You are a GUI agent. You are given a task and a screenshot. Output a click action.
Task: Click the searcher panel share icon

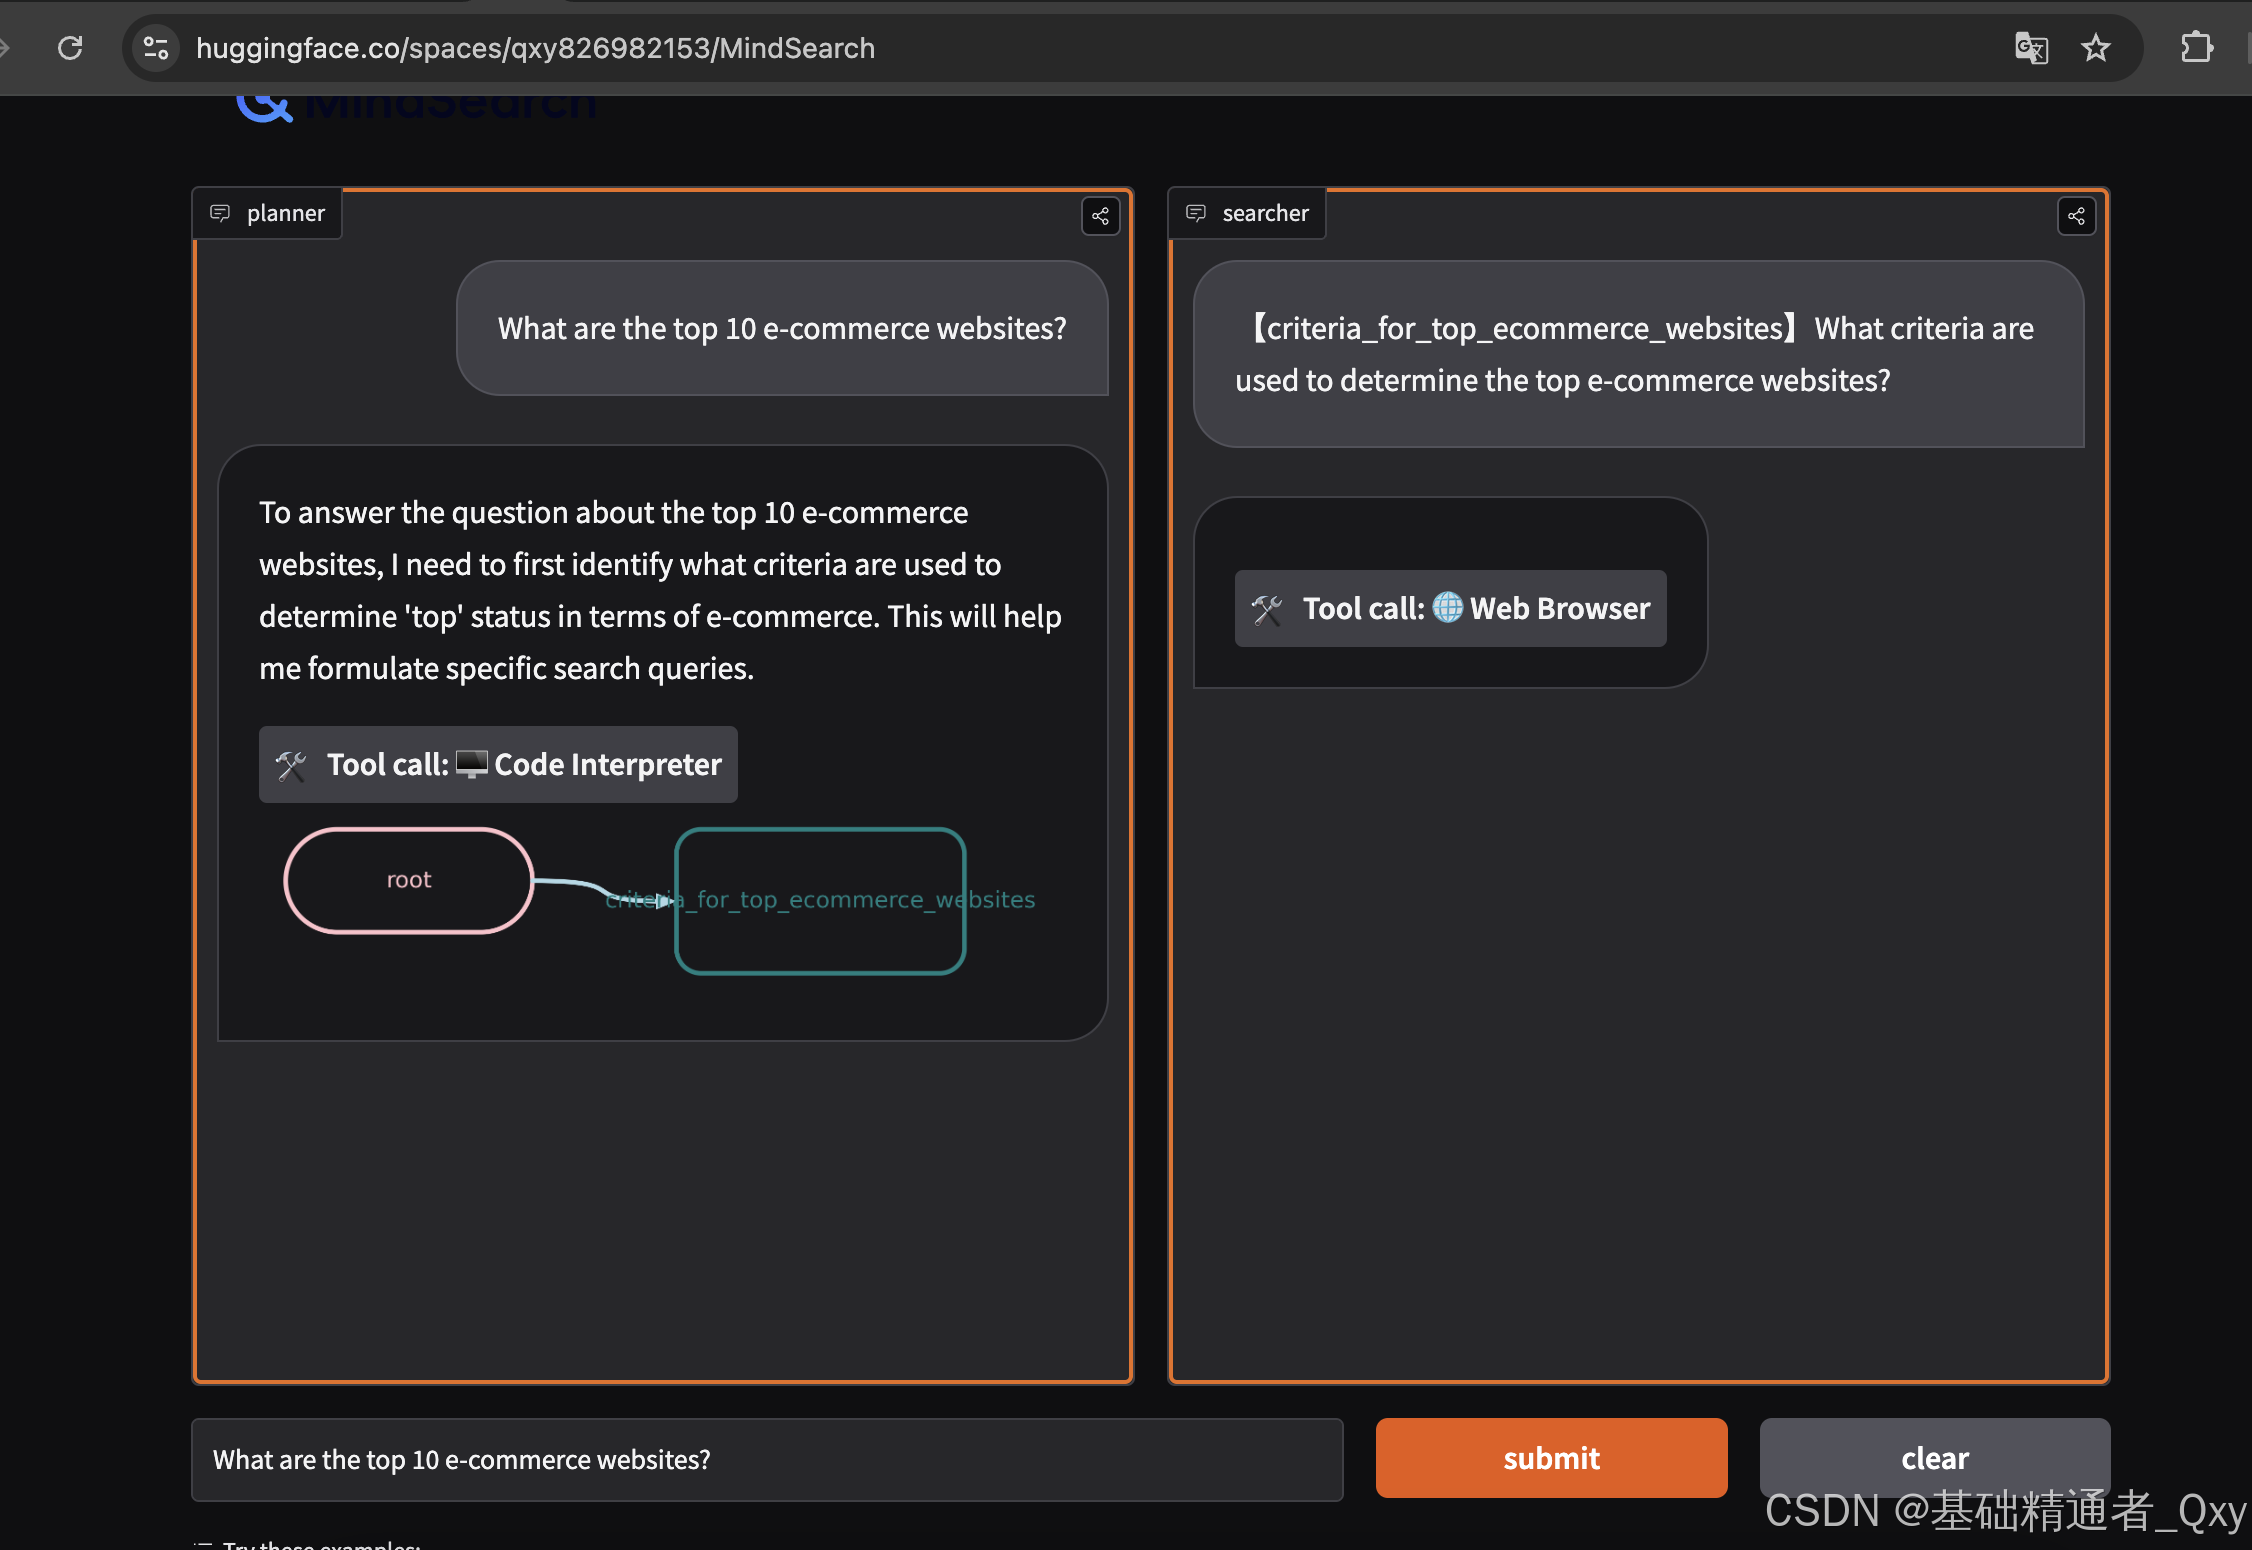pos(2076,216)
